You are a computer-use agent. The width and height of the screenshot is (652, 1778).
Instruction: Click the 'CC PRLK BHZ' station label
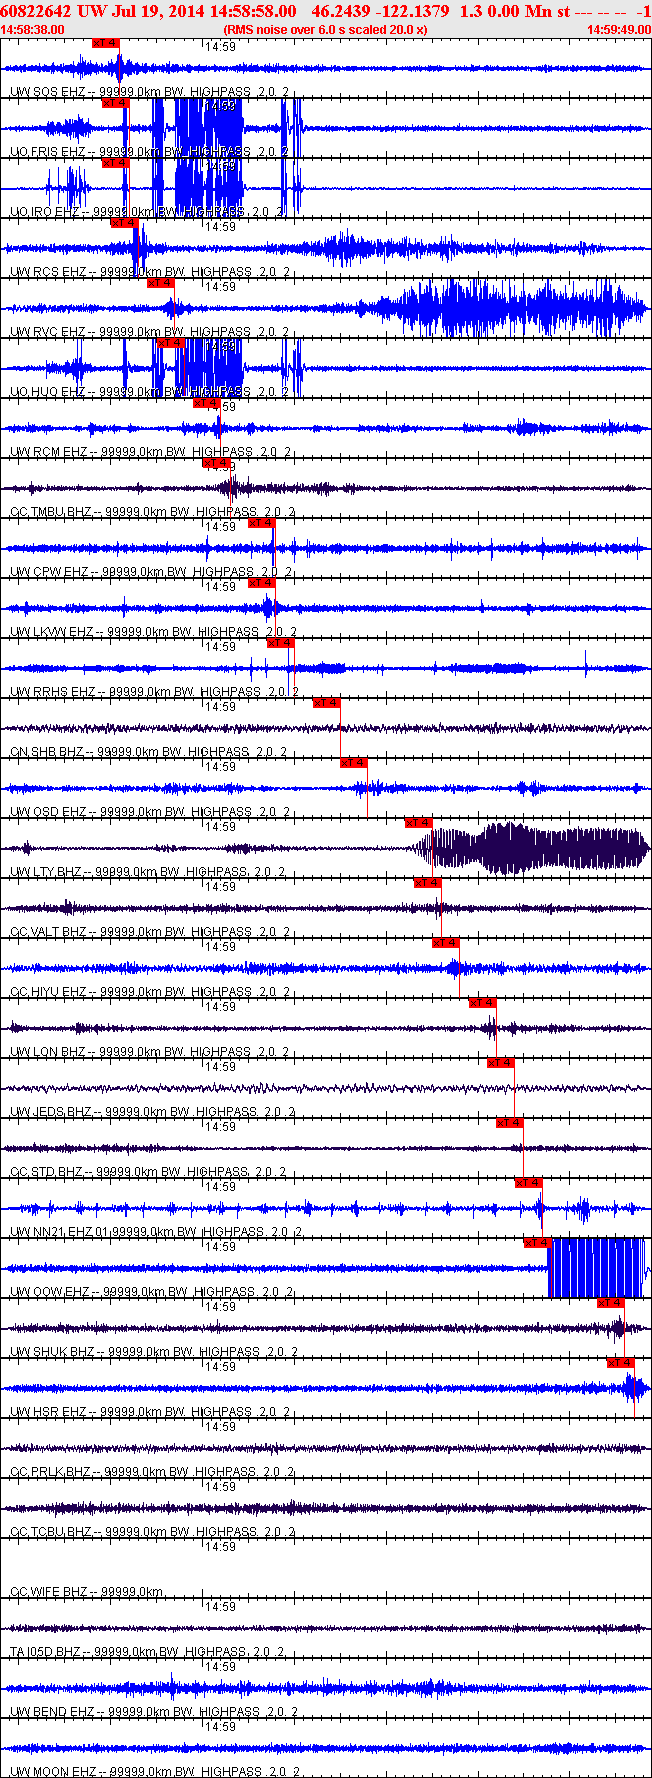(x=50, y=1472)
